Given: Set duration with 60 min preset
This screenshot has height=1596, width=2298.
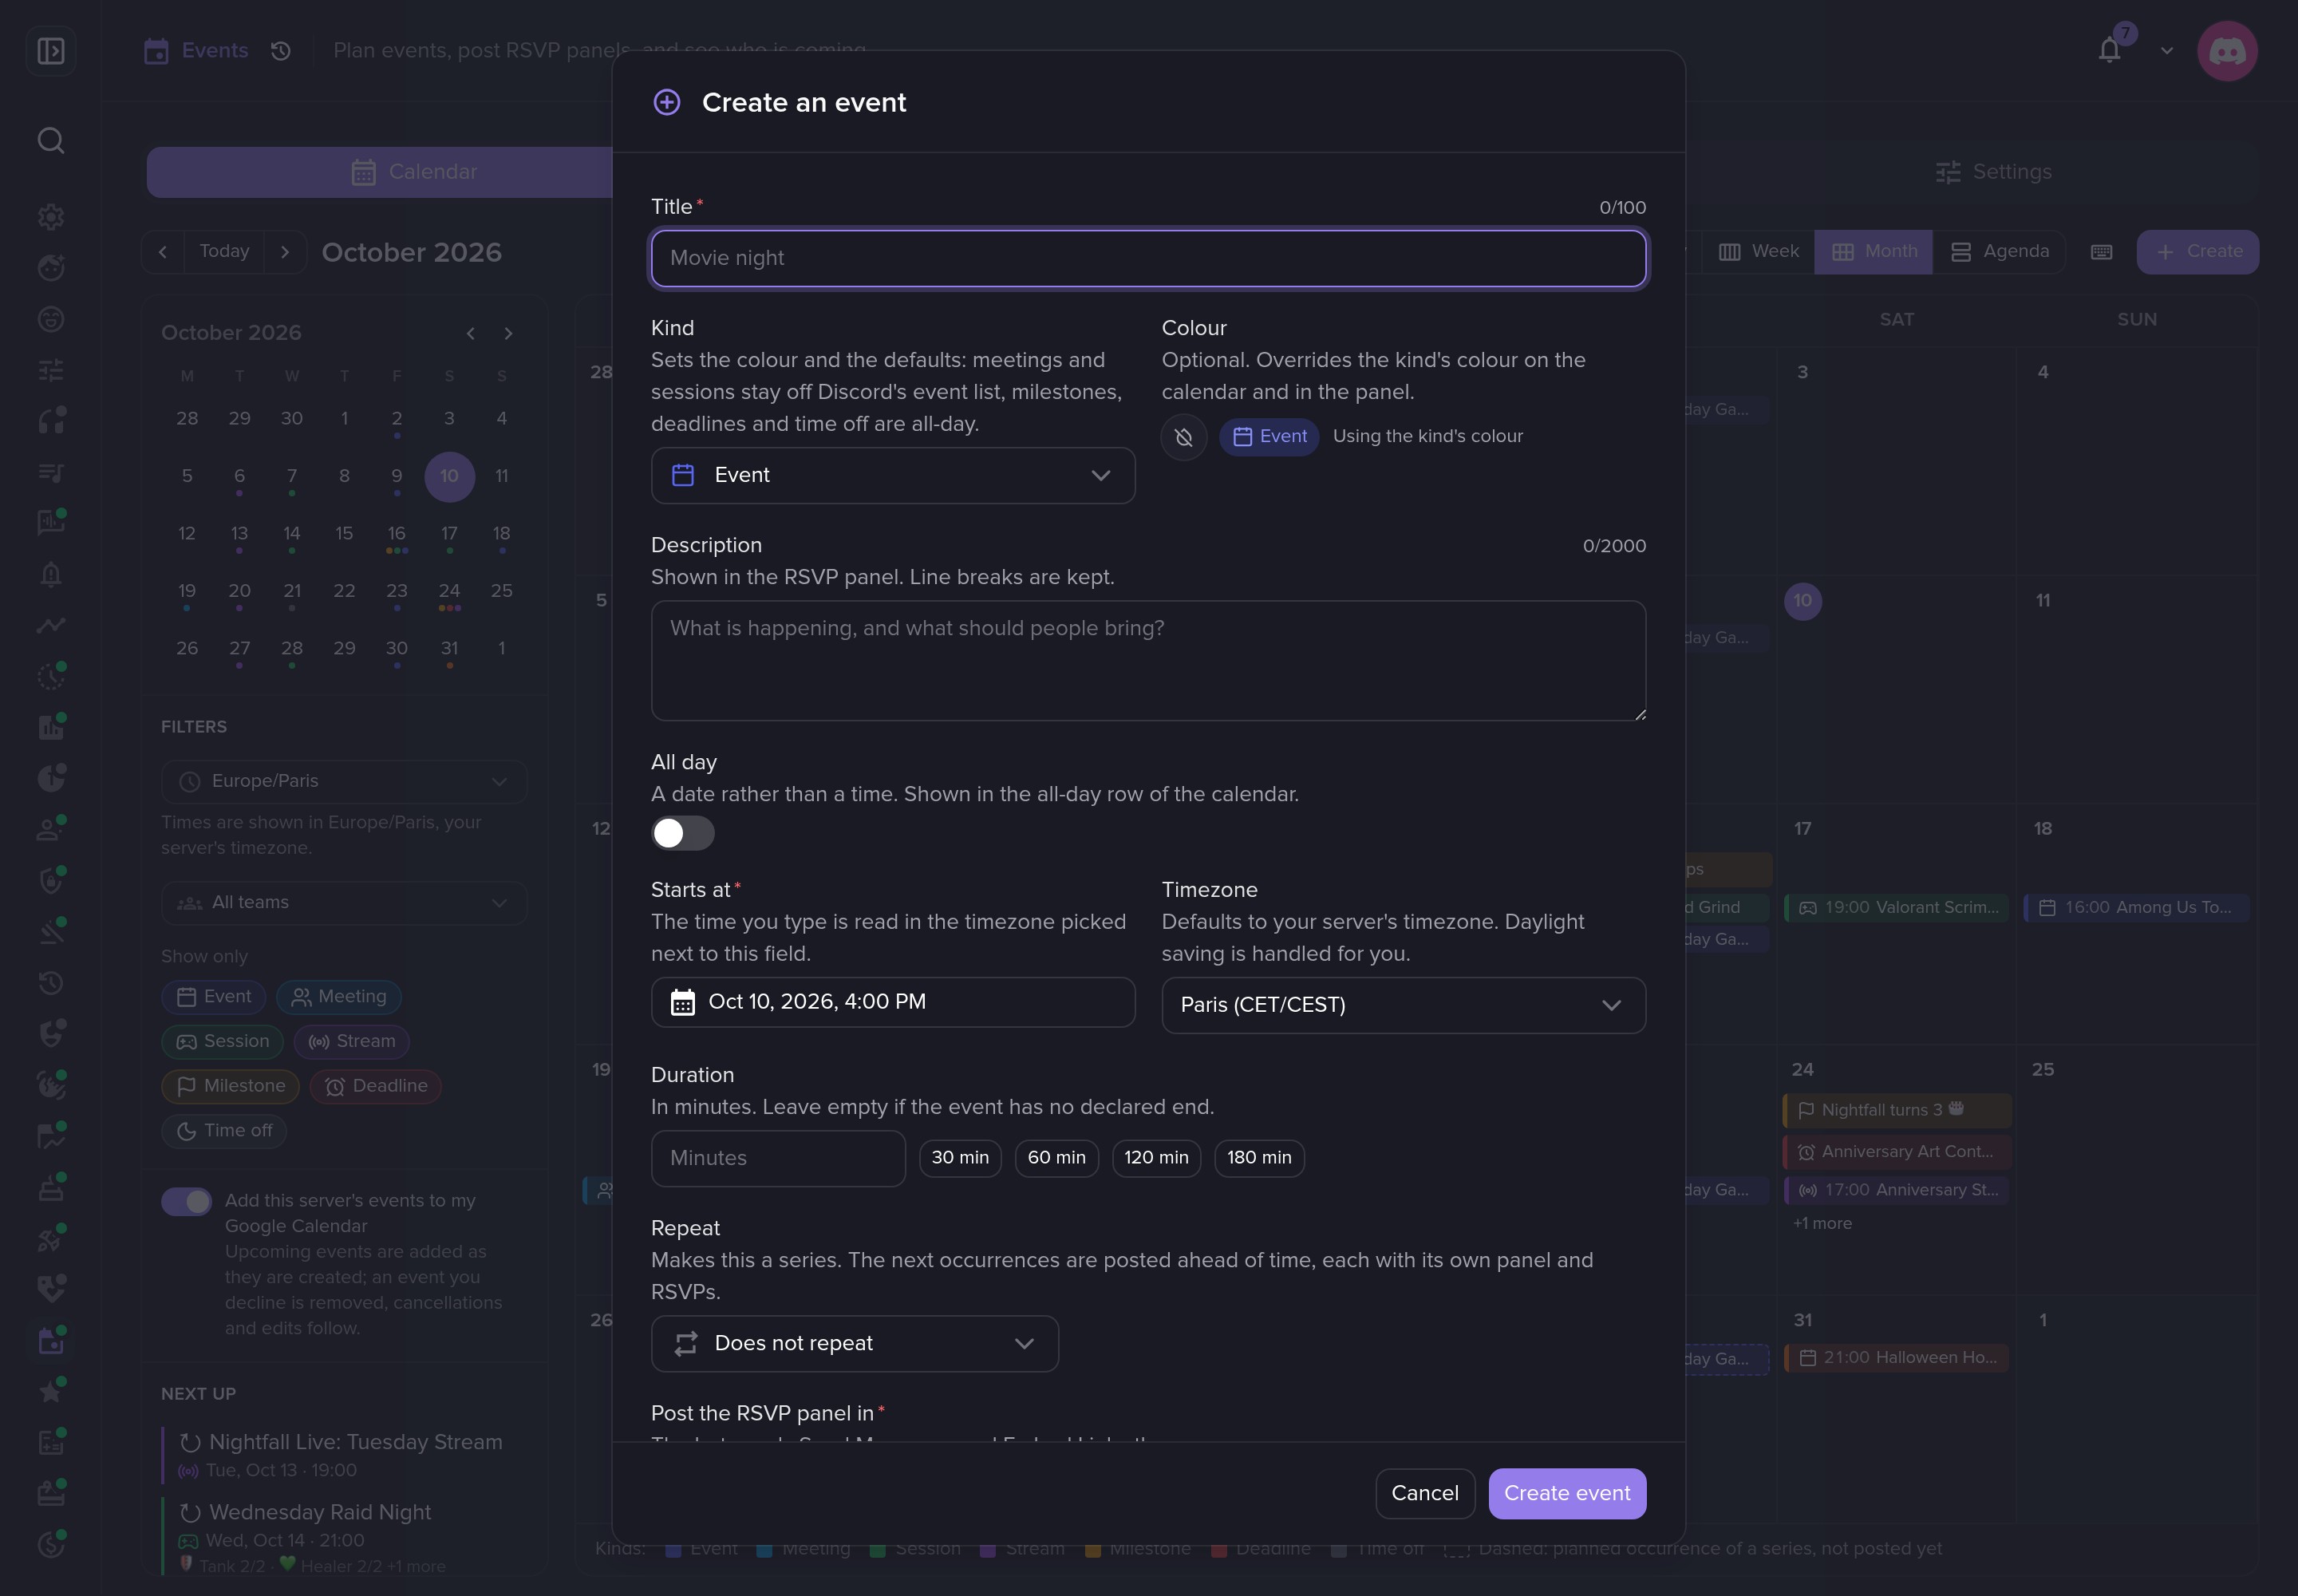Looking at the screenshot, I should 1057,1158.
